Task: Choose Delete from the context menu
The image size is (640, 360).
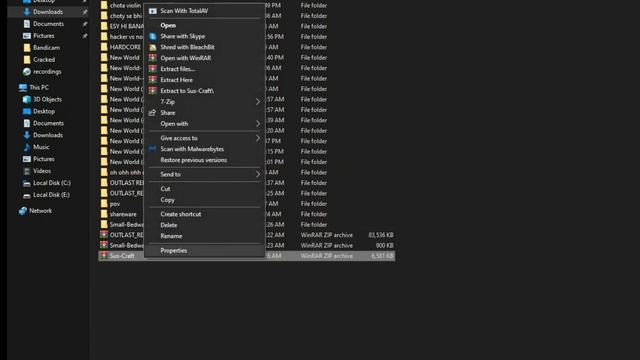Action: [204, 225]
